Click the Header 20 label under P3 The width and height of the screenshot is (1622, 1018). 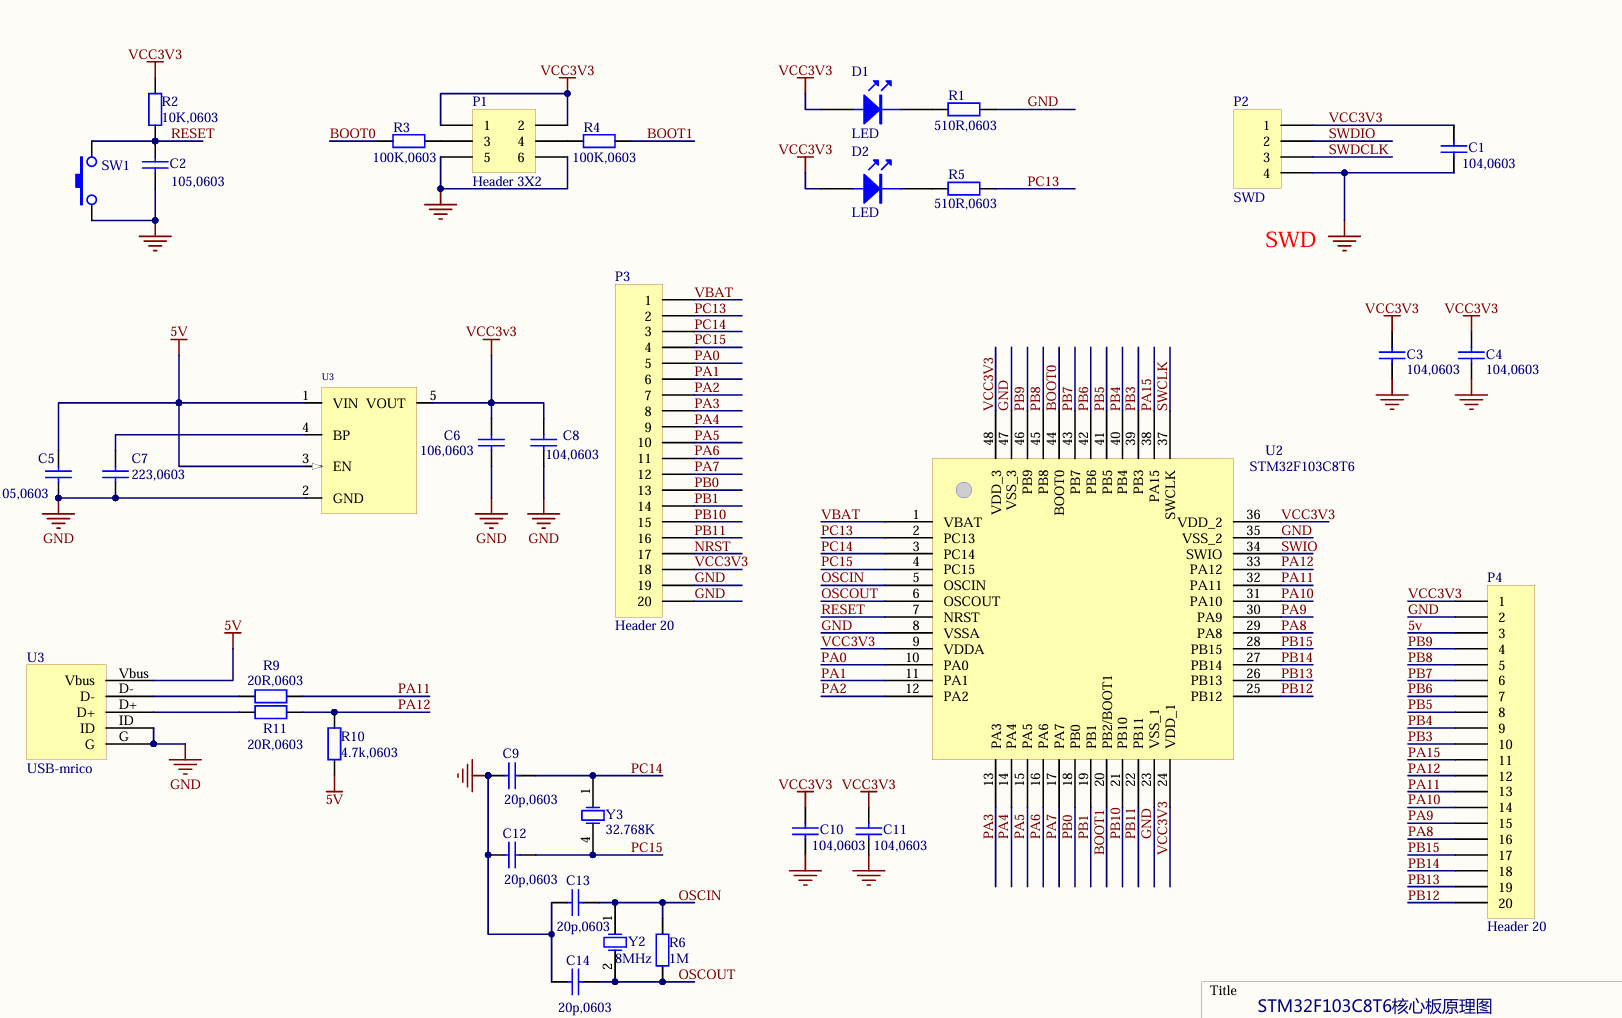pyautogui.click(x=645, y=626)
